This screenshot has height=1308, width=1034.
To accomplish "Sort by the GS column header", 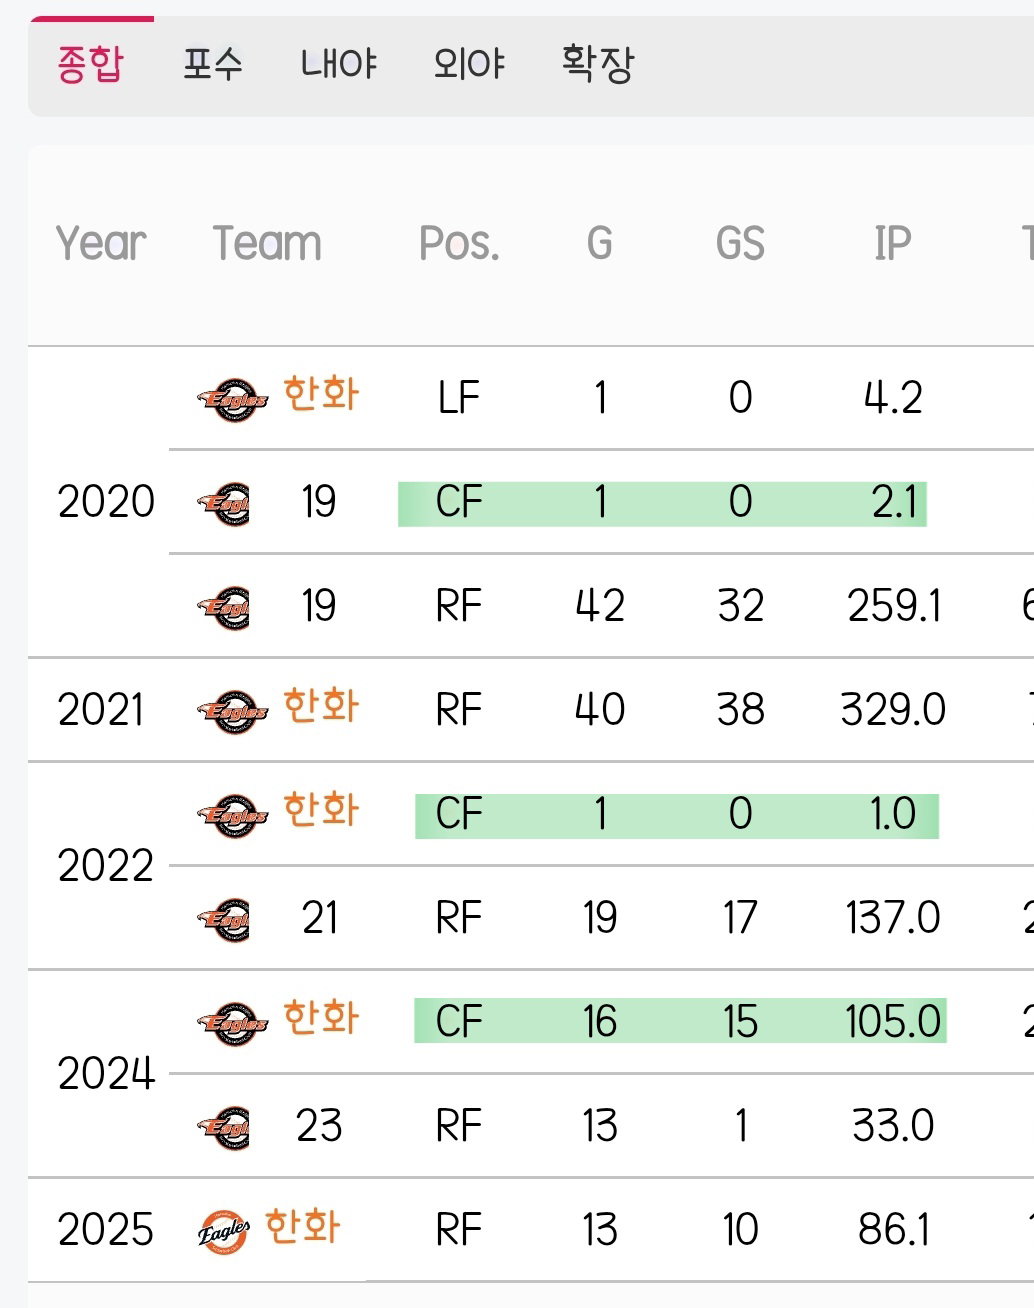I will 740,243.
